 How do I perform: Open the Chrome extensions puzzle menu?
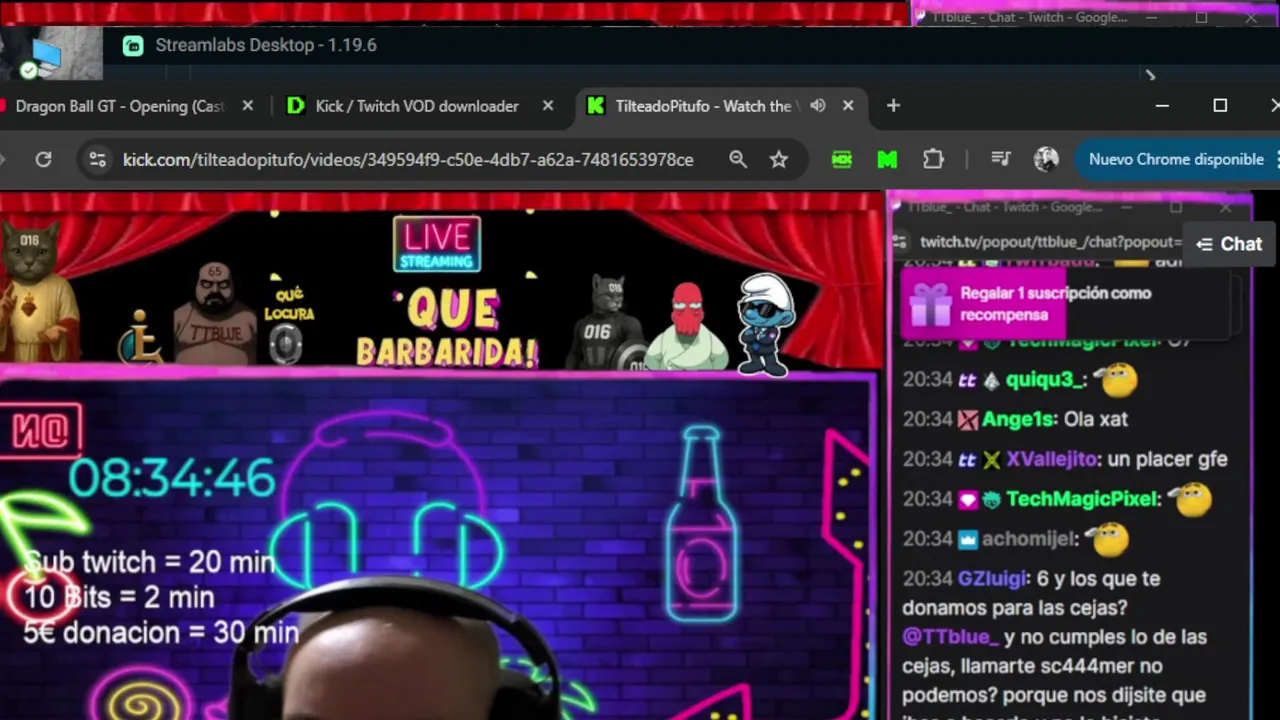933,159
